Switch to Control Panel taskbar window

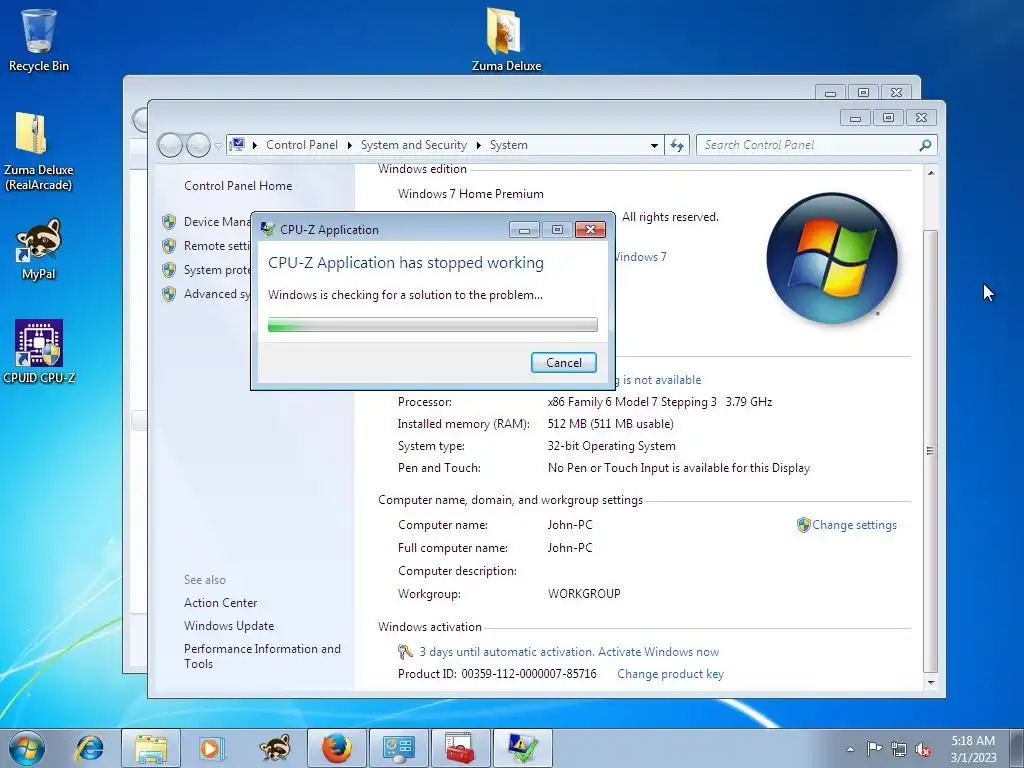pyautogui.click(x=399, y=748)
